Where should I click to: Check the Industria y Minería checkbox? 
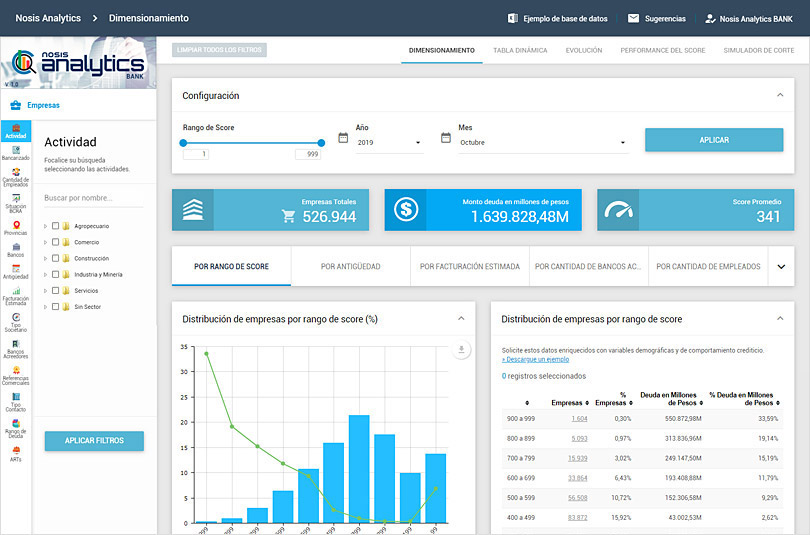(x=55, y=274)
